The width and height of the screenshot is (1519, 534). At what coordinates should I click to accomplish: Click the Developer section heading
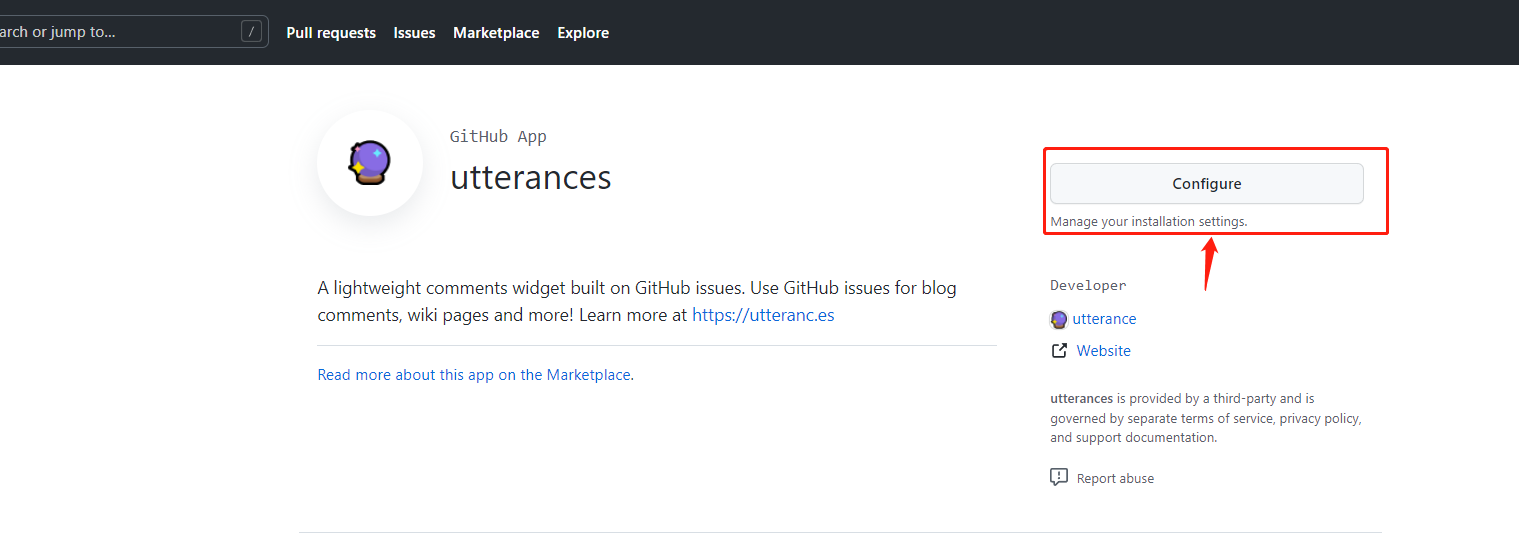1088,286
